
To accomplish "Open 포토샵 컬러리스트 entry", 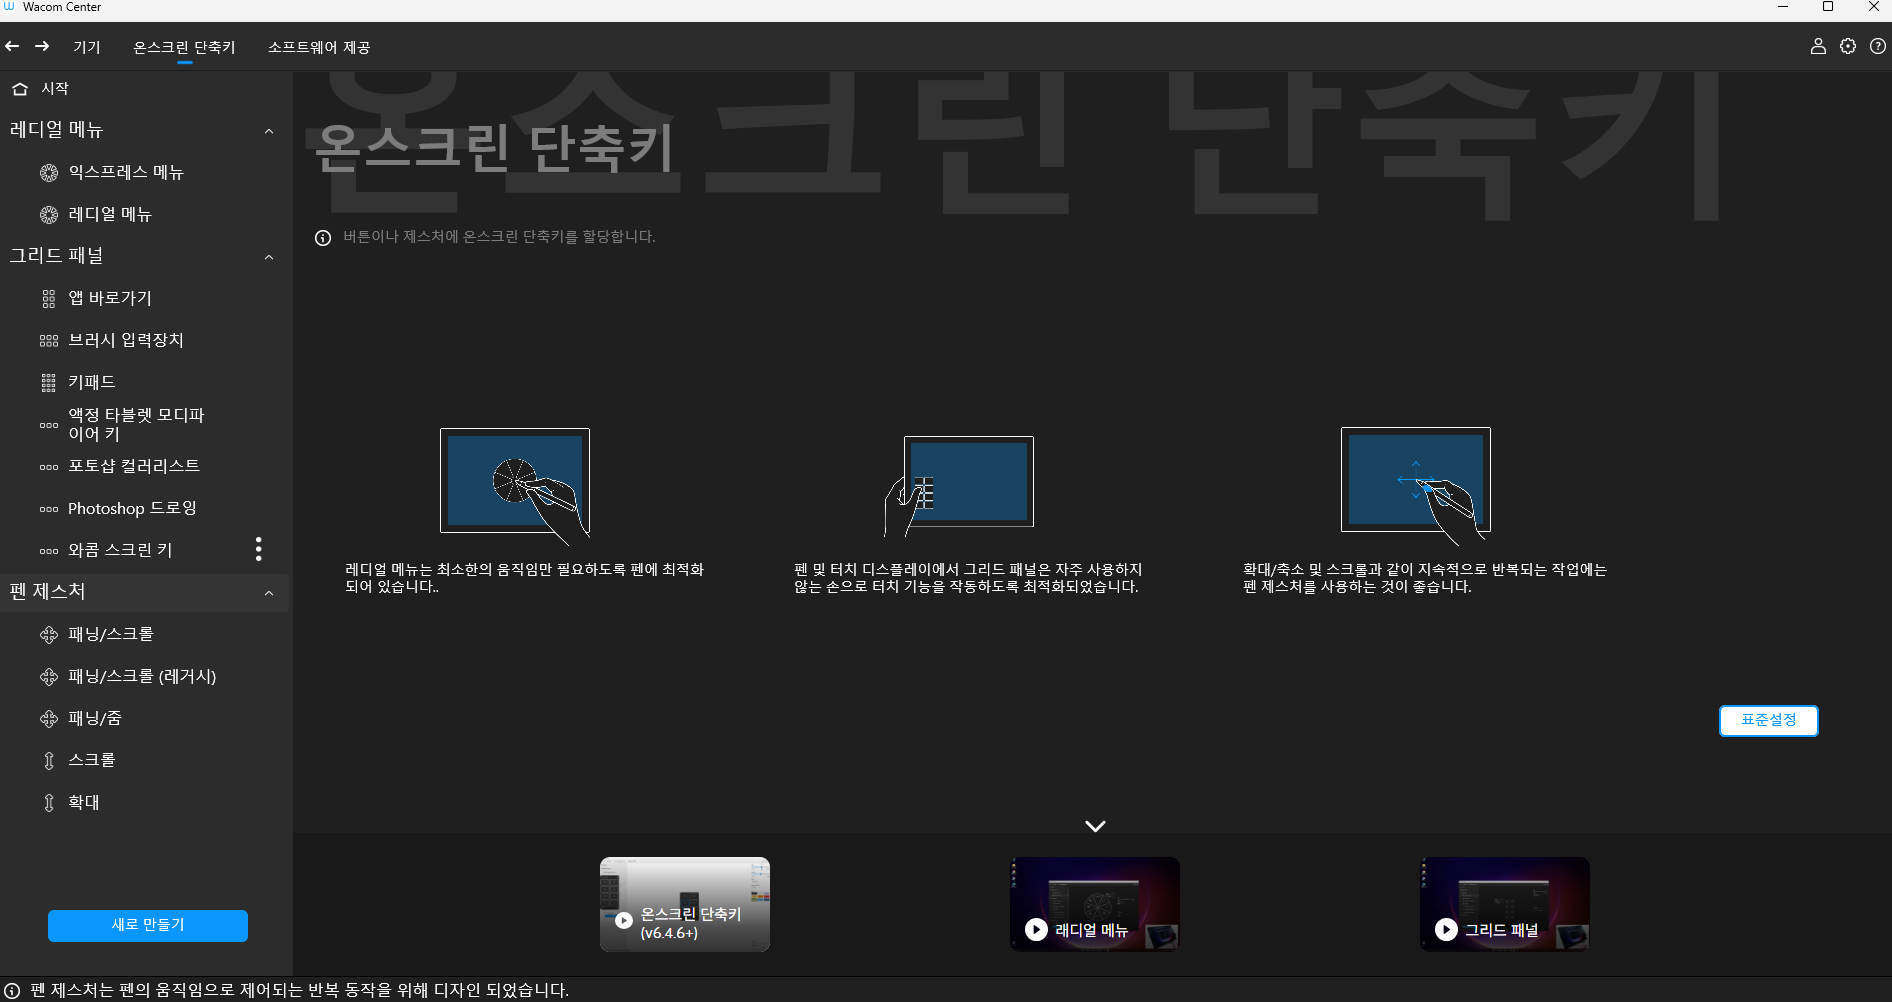I will pyautogui.click(x=134, y=466).
